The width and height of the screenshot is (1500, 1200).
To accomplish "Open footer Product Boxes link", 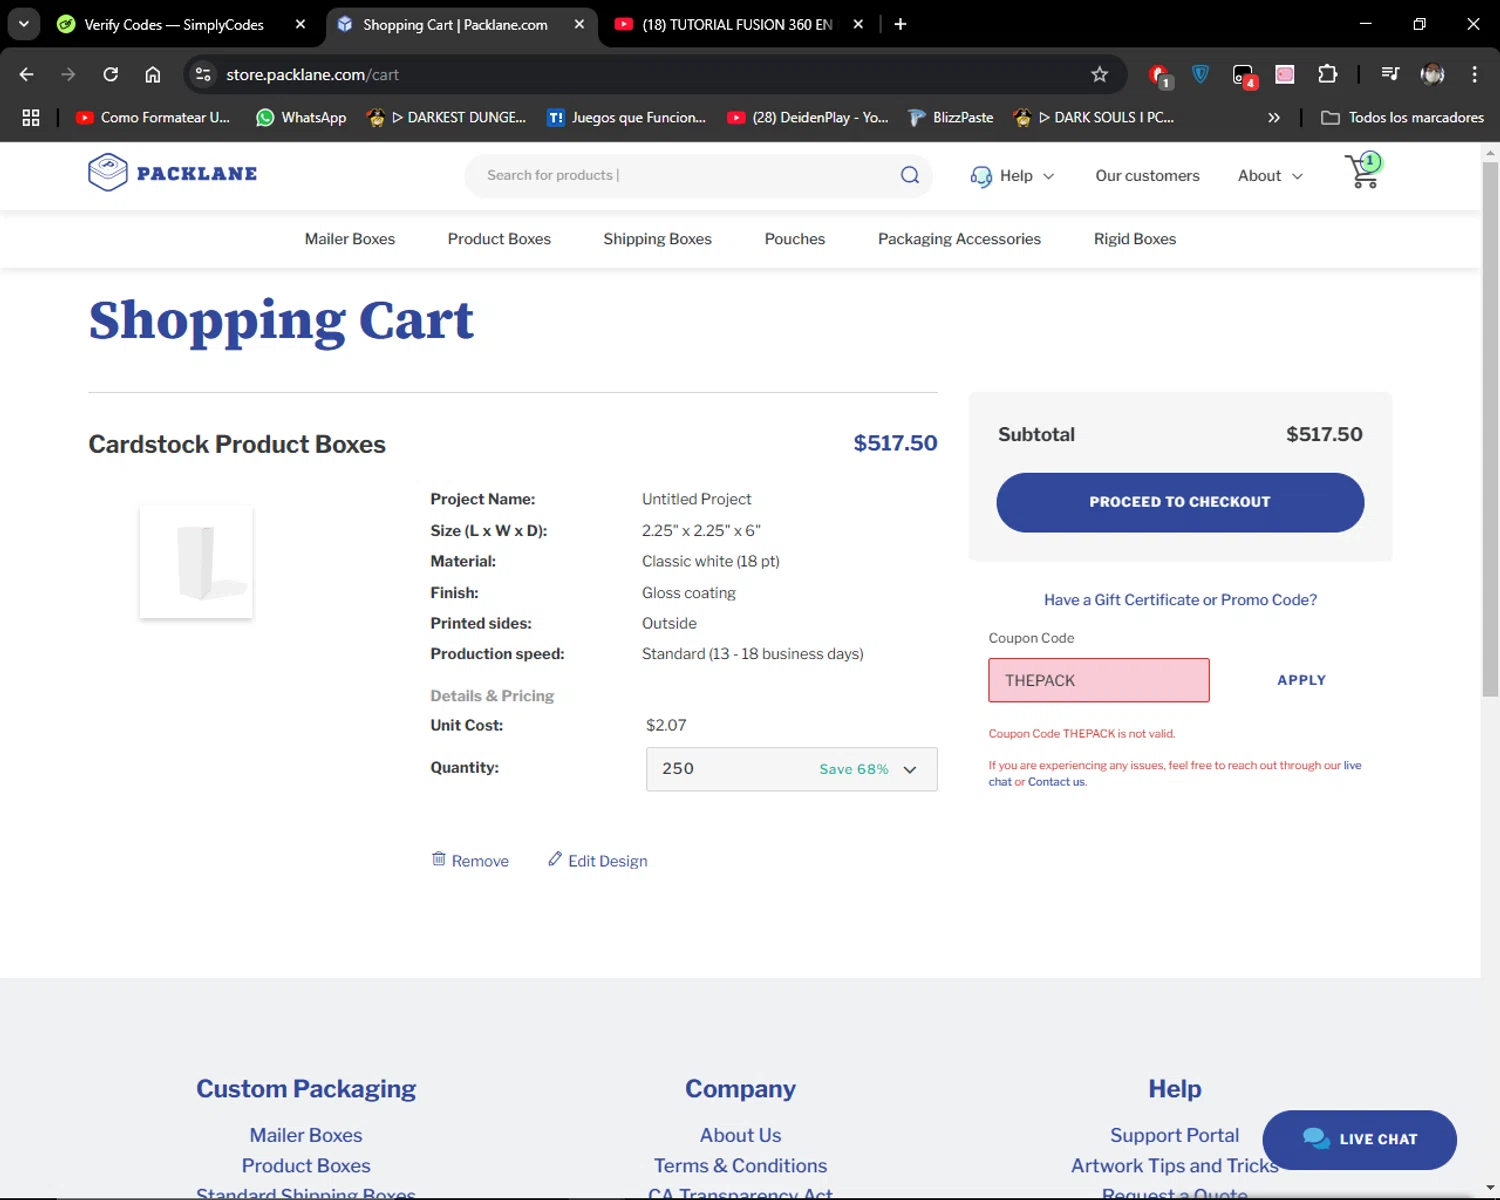I will [306, 1166].
